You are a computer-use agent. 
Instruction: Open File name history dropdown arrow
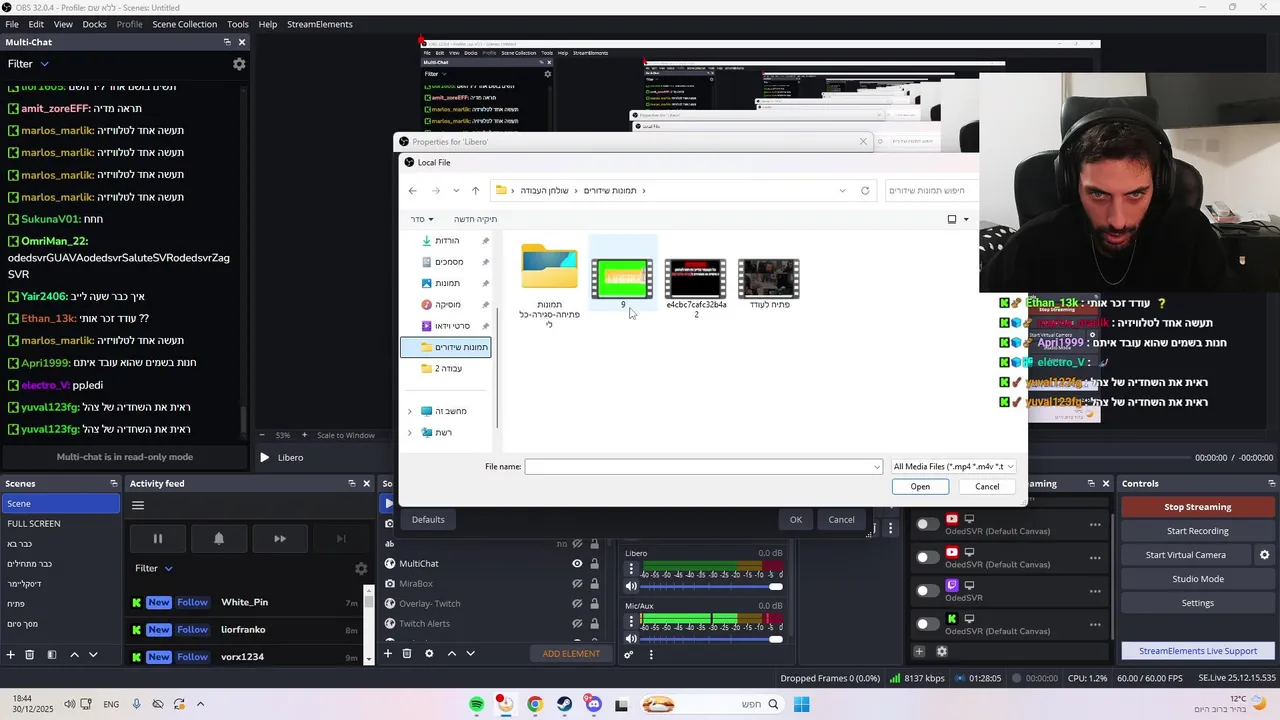pos(877,467)
